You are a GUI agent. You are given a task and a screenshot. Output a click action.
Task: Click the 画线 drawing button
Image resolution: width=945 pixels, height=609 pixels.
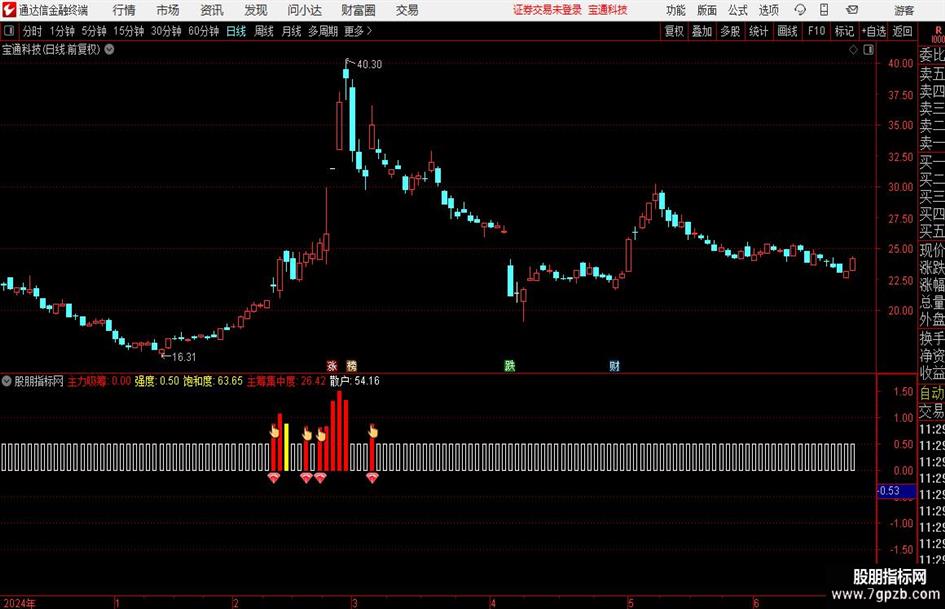[x=787, y=31]
